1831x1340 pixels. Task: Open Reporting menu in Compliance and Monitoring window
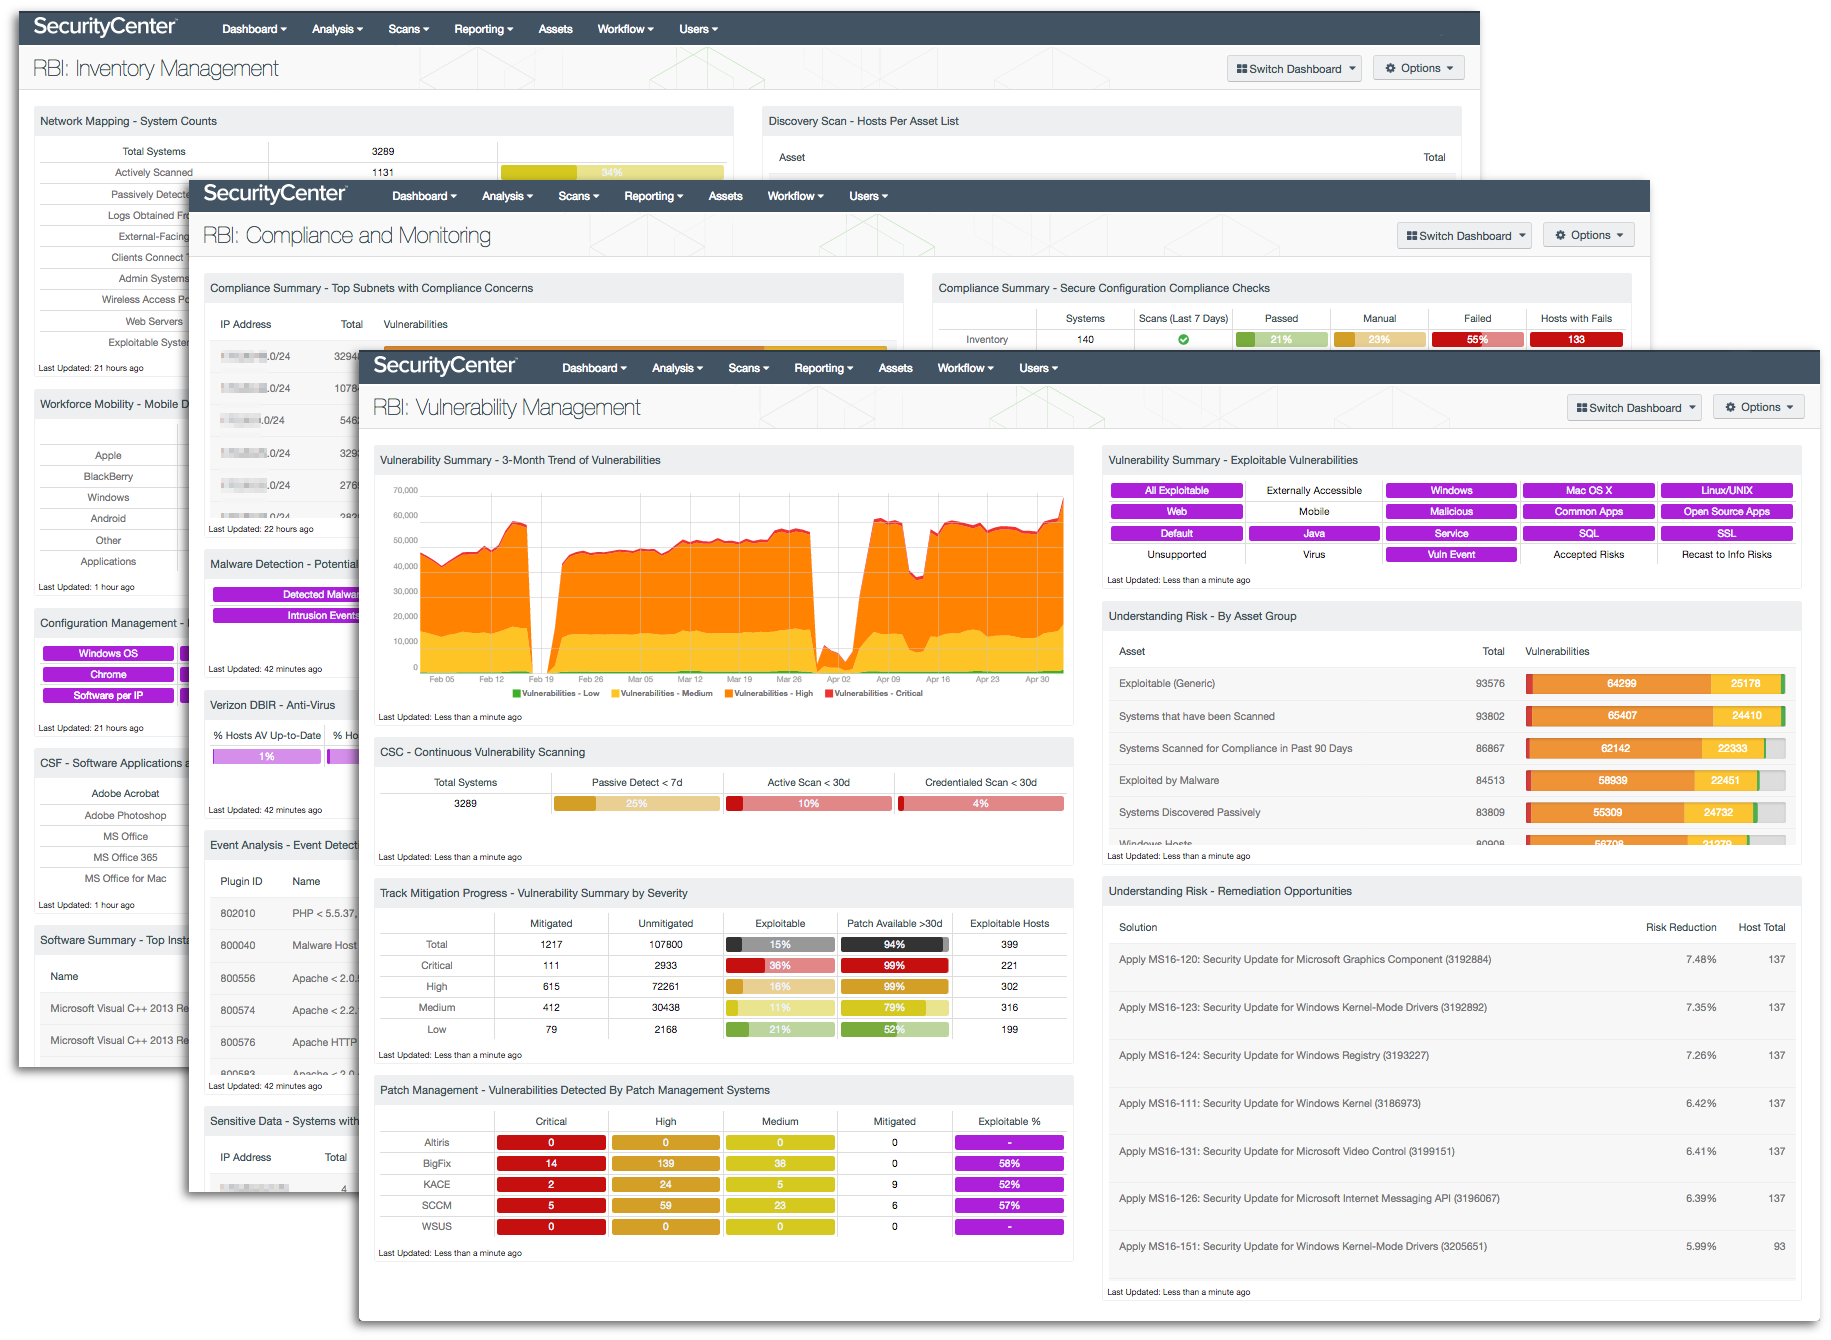653,196
